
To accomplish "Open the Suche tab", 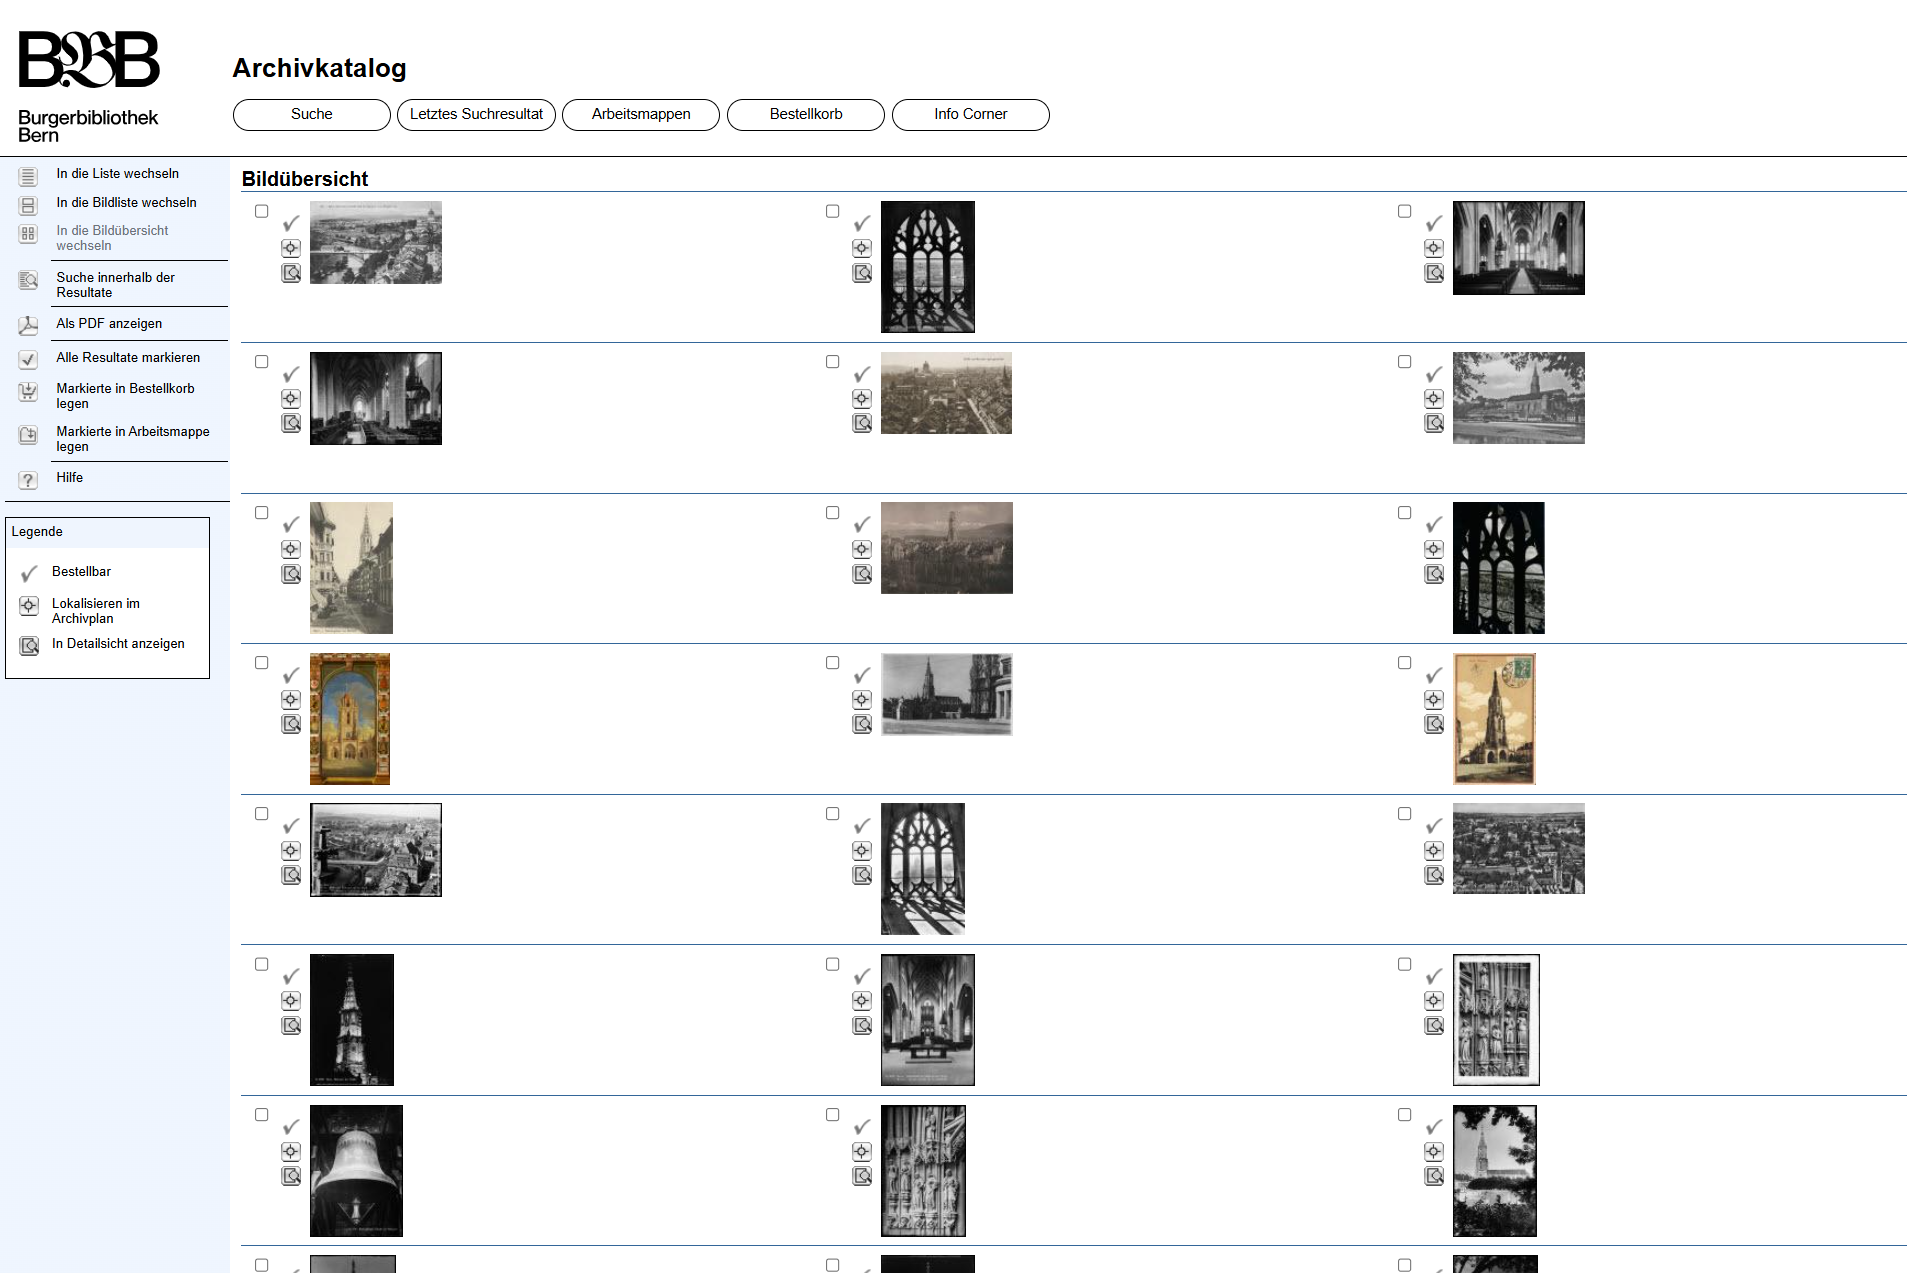I will (x=311, y=115).
